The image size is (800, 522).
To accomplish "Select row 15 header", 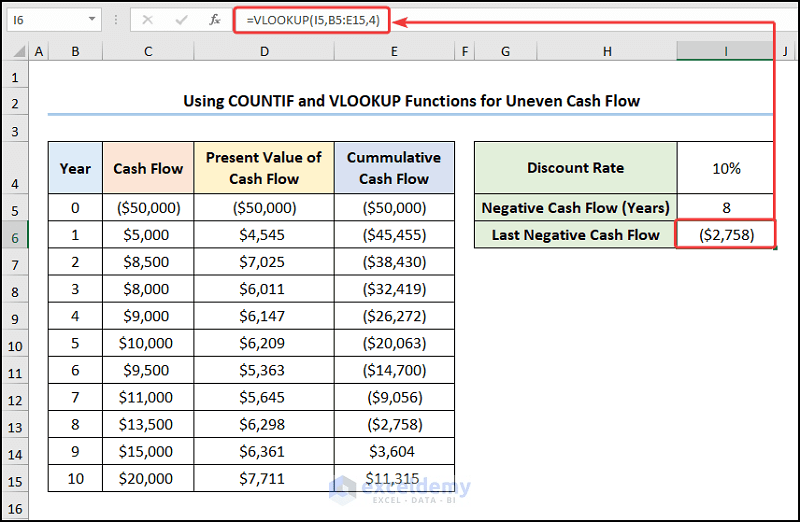I will coord(15,478).
